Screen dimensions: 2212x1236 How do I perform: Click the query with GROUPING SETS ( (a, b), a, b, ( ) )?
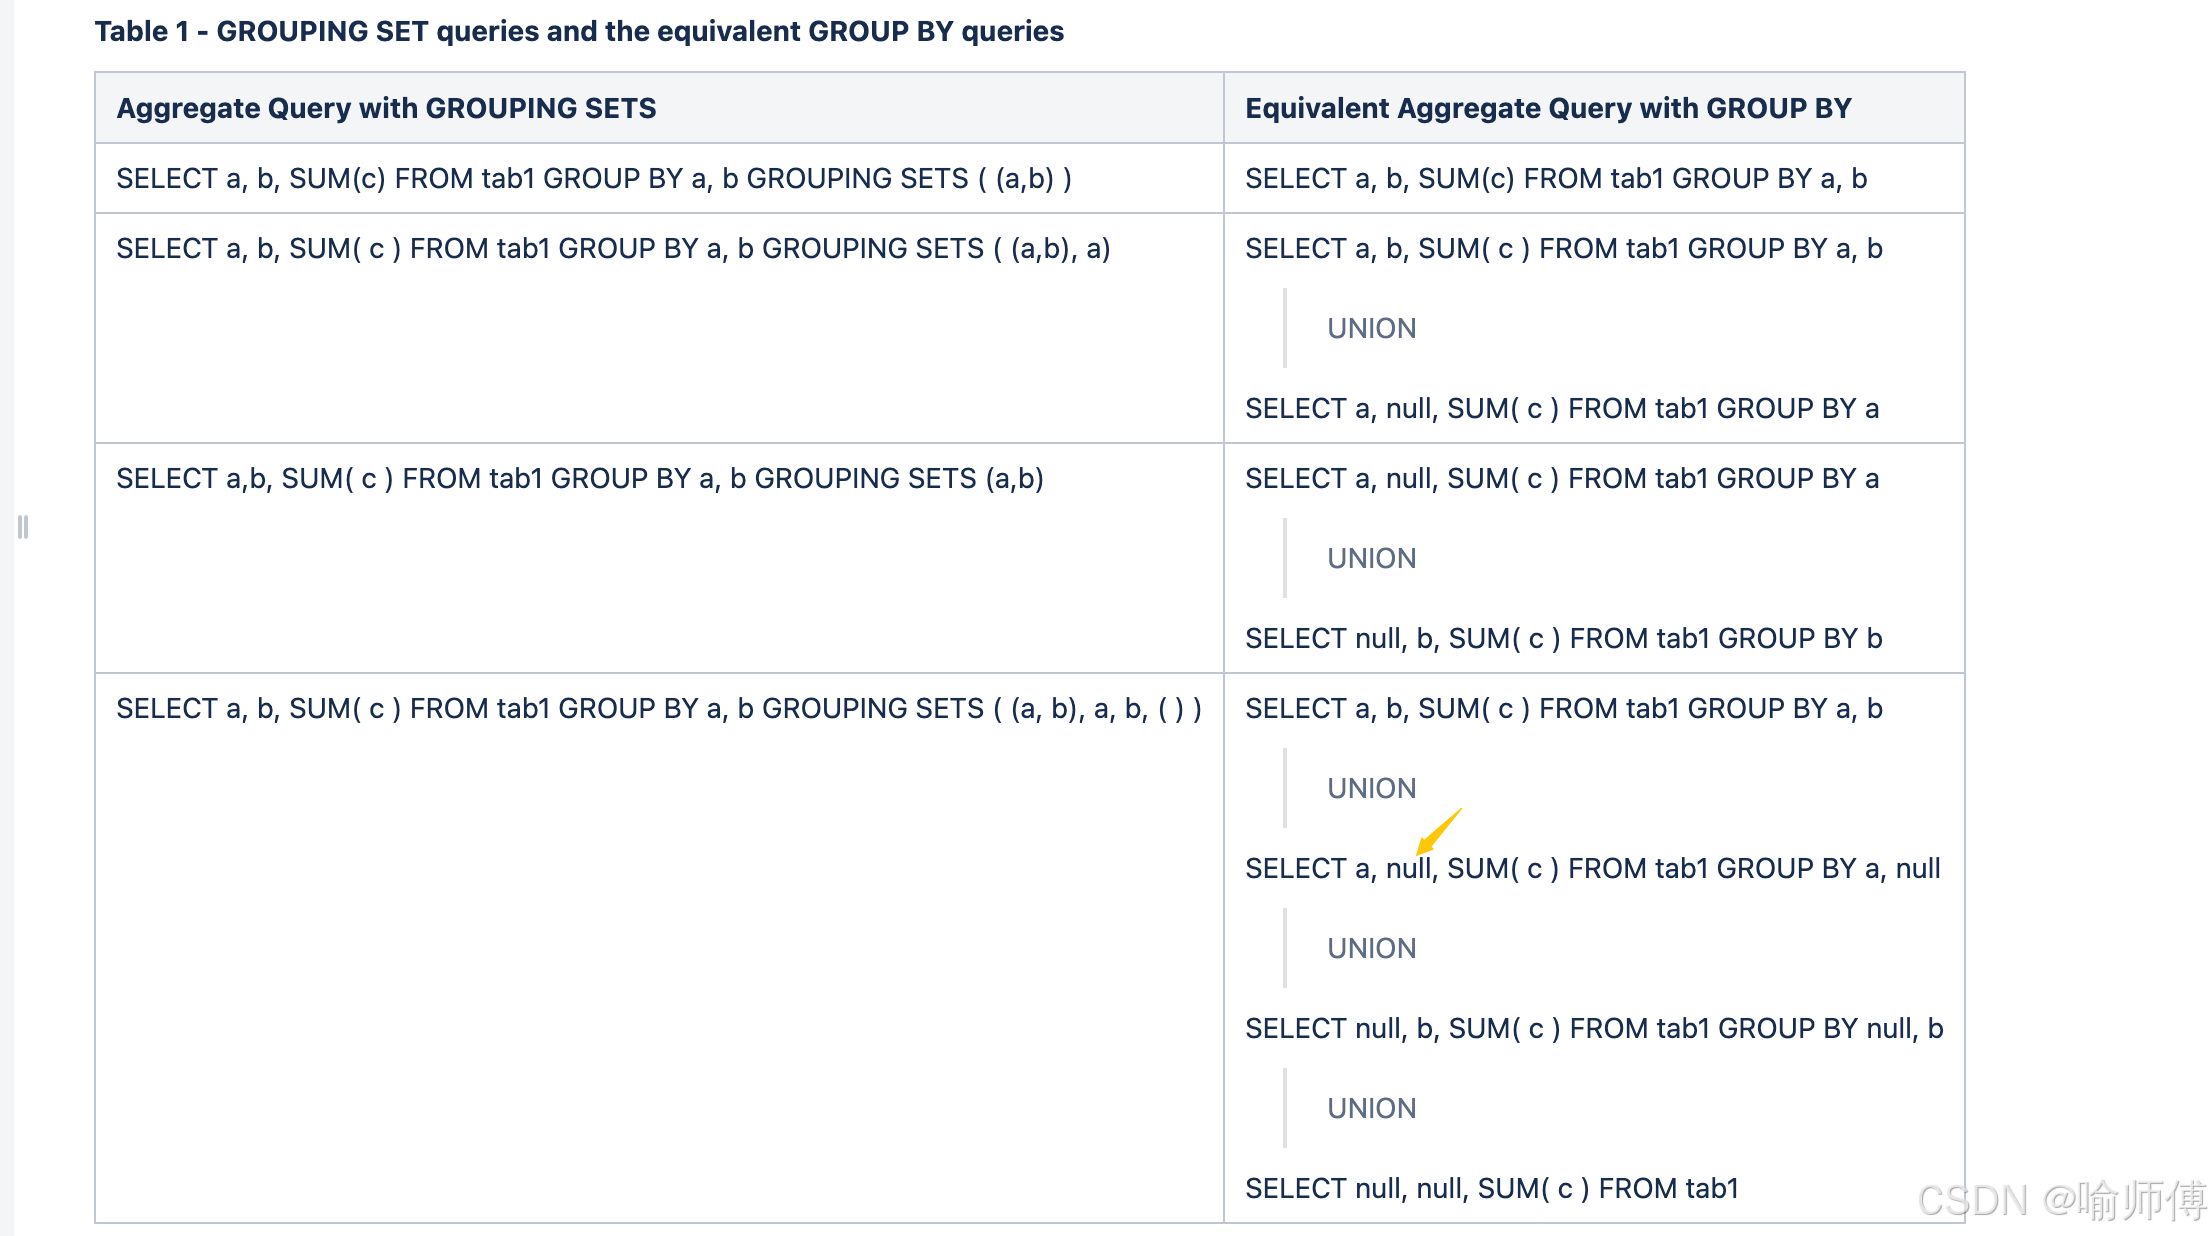659,708
